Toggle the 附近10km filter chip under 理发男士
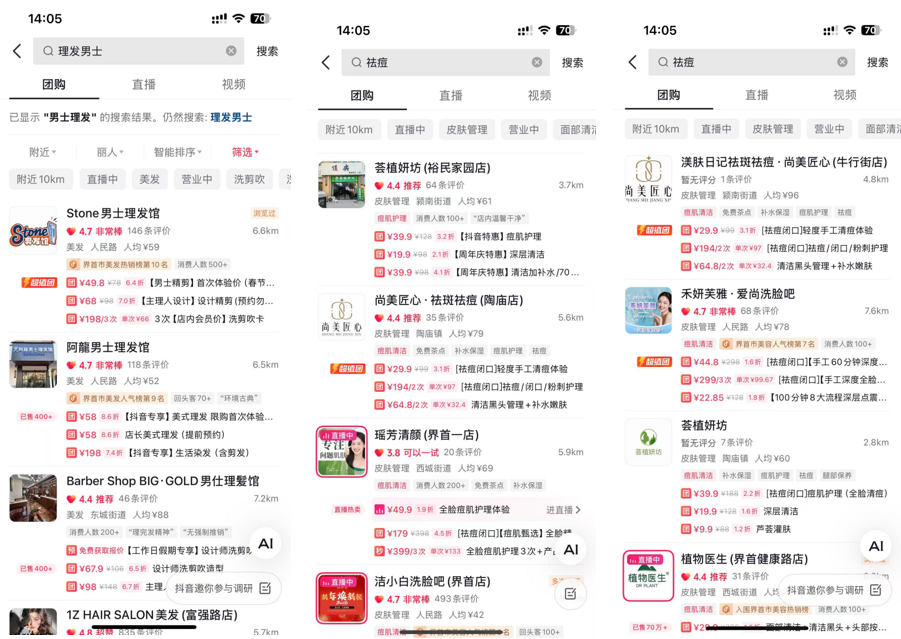901x639 pixels. (x=41, y=179)
